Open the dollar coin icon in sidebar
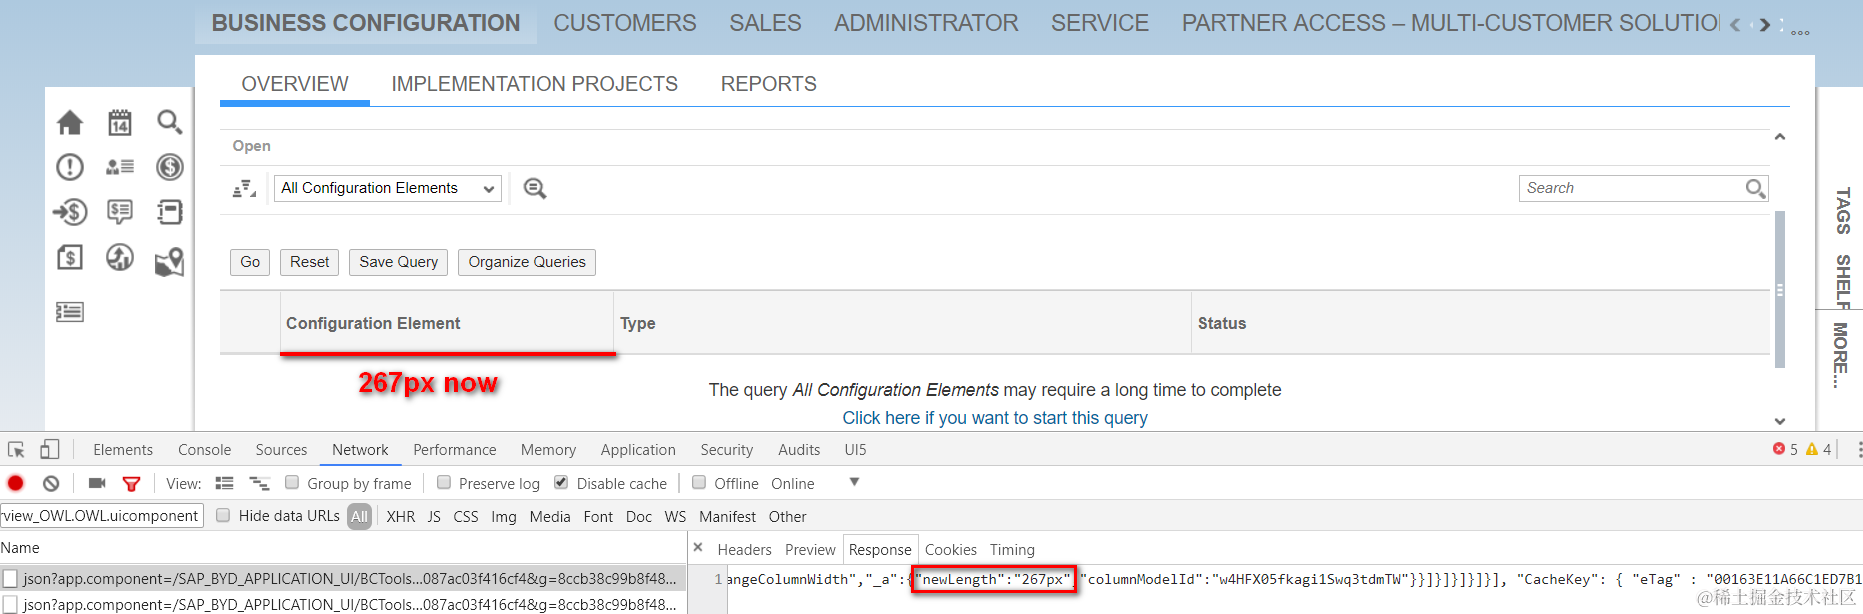The height and width of the screenshot is (614, 1863). pos(169,167)
